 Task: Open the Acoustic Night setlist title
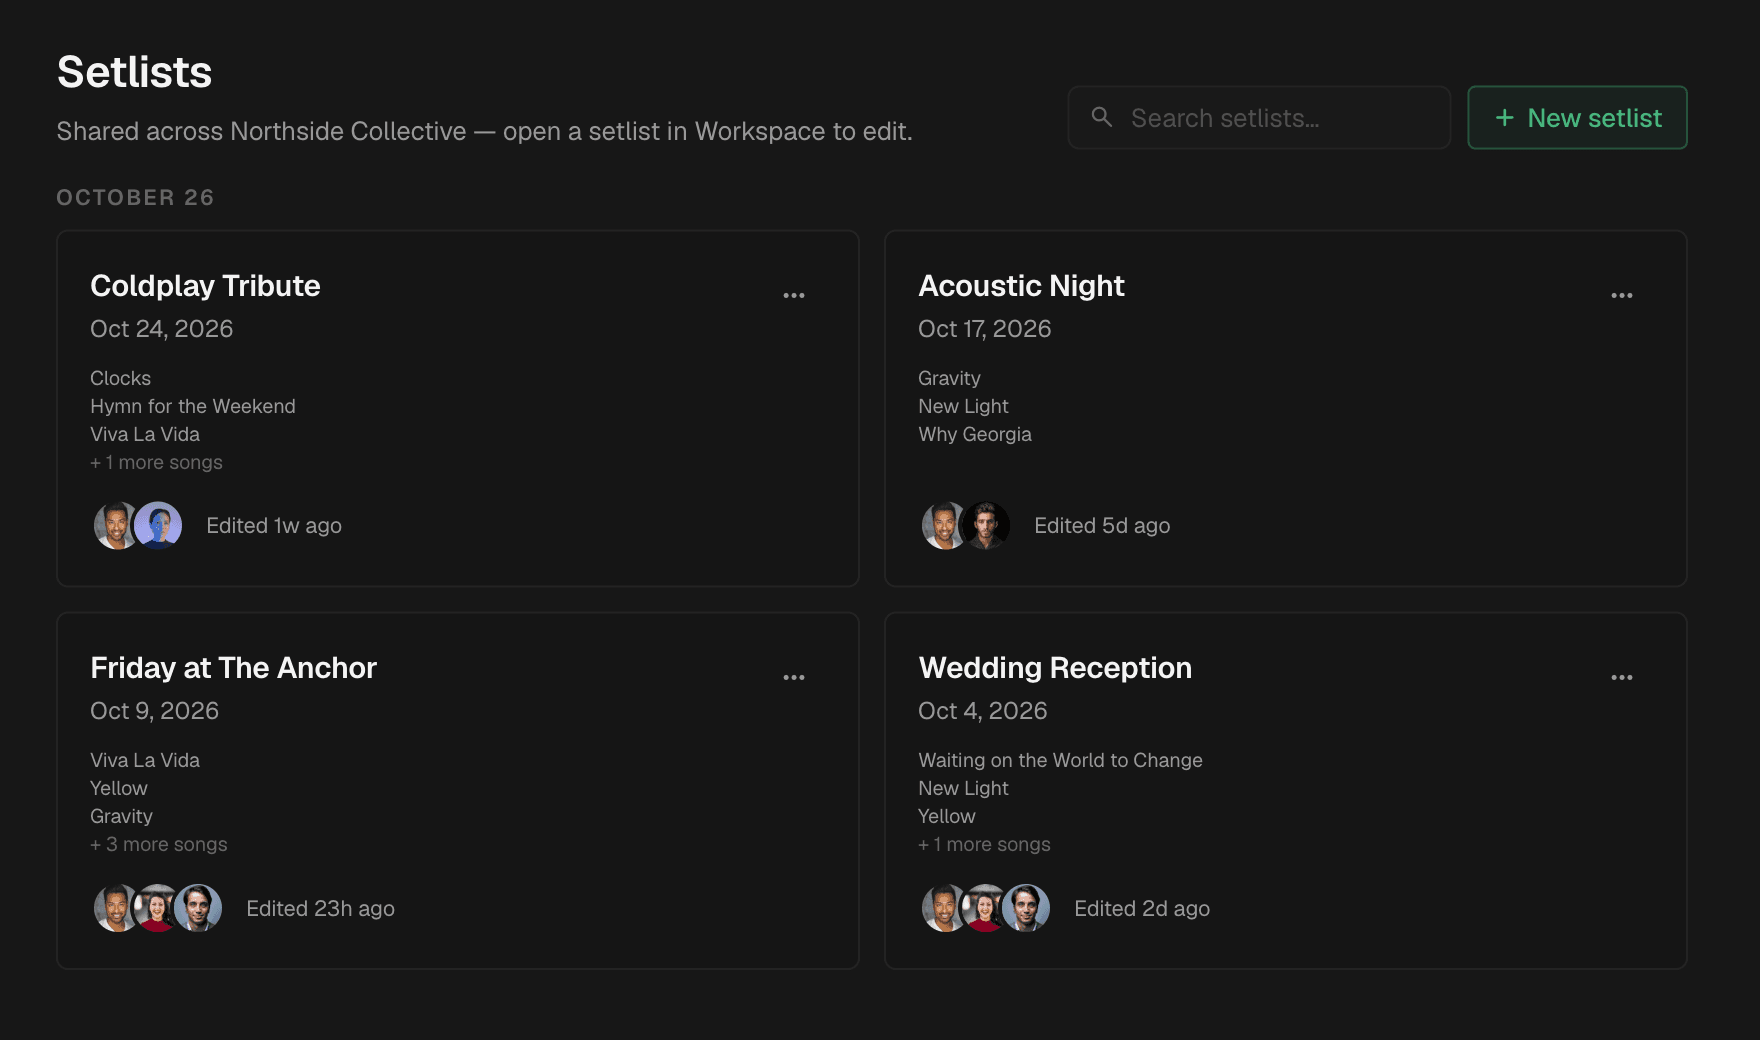coord(1021,286)
